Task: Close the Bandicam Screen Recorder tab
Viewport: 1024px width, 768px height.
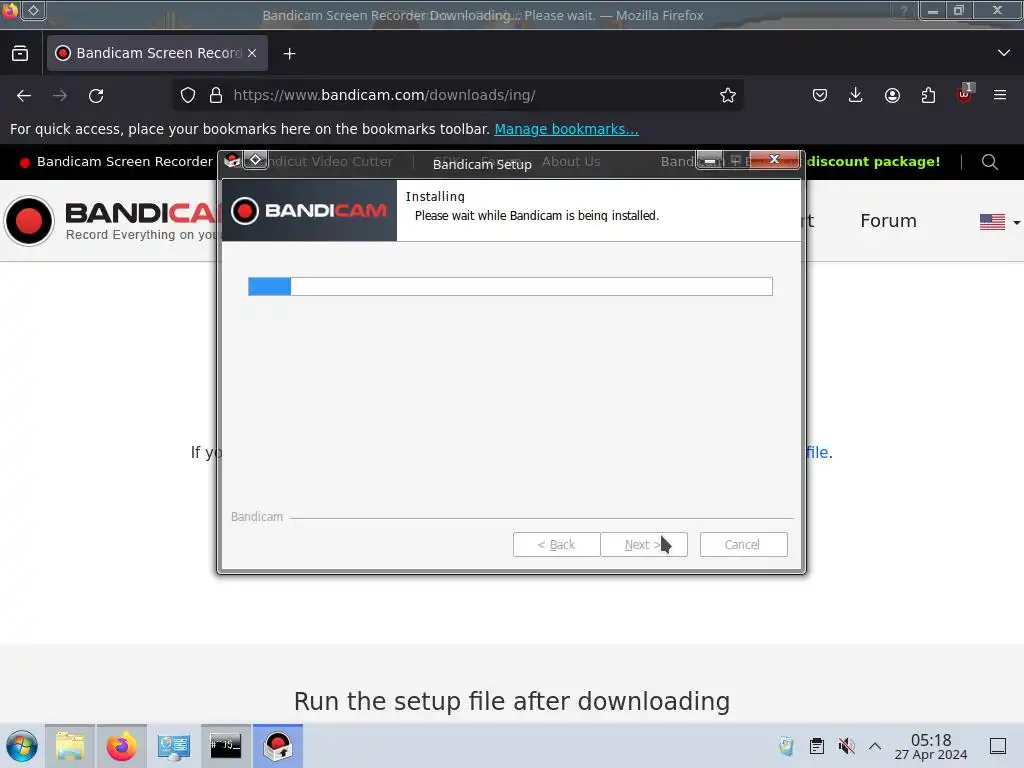Action: pos(252,53)
